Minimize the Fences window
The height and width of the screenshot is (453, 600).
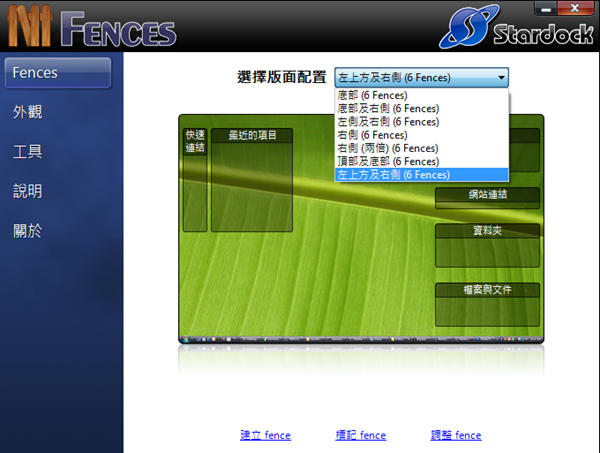[x=546, y=8]
